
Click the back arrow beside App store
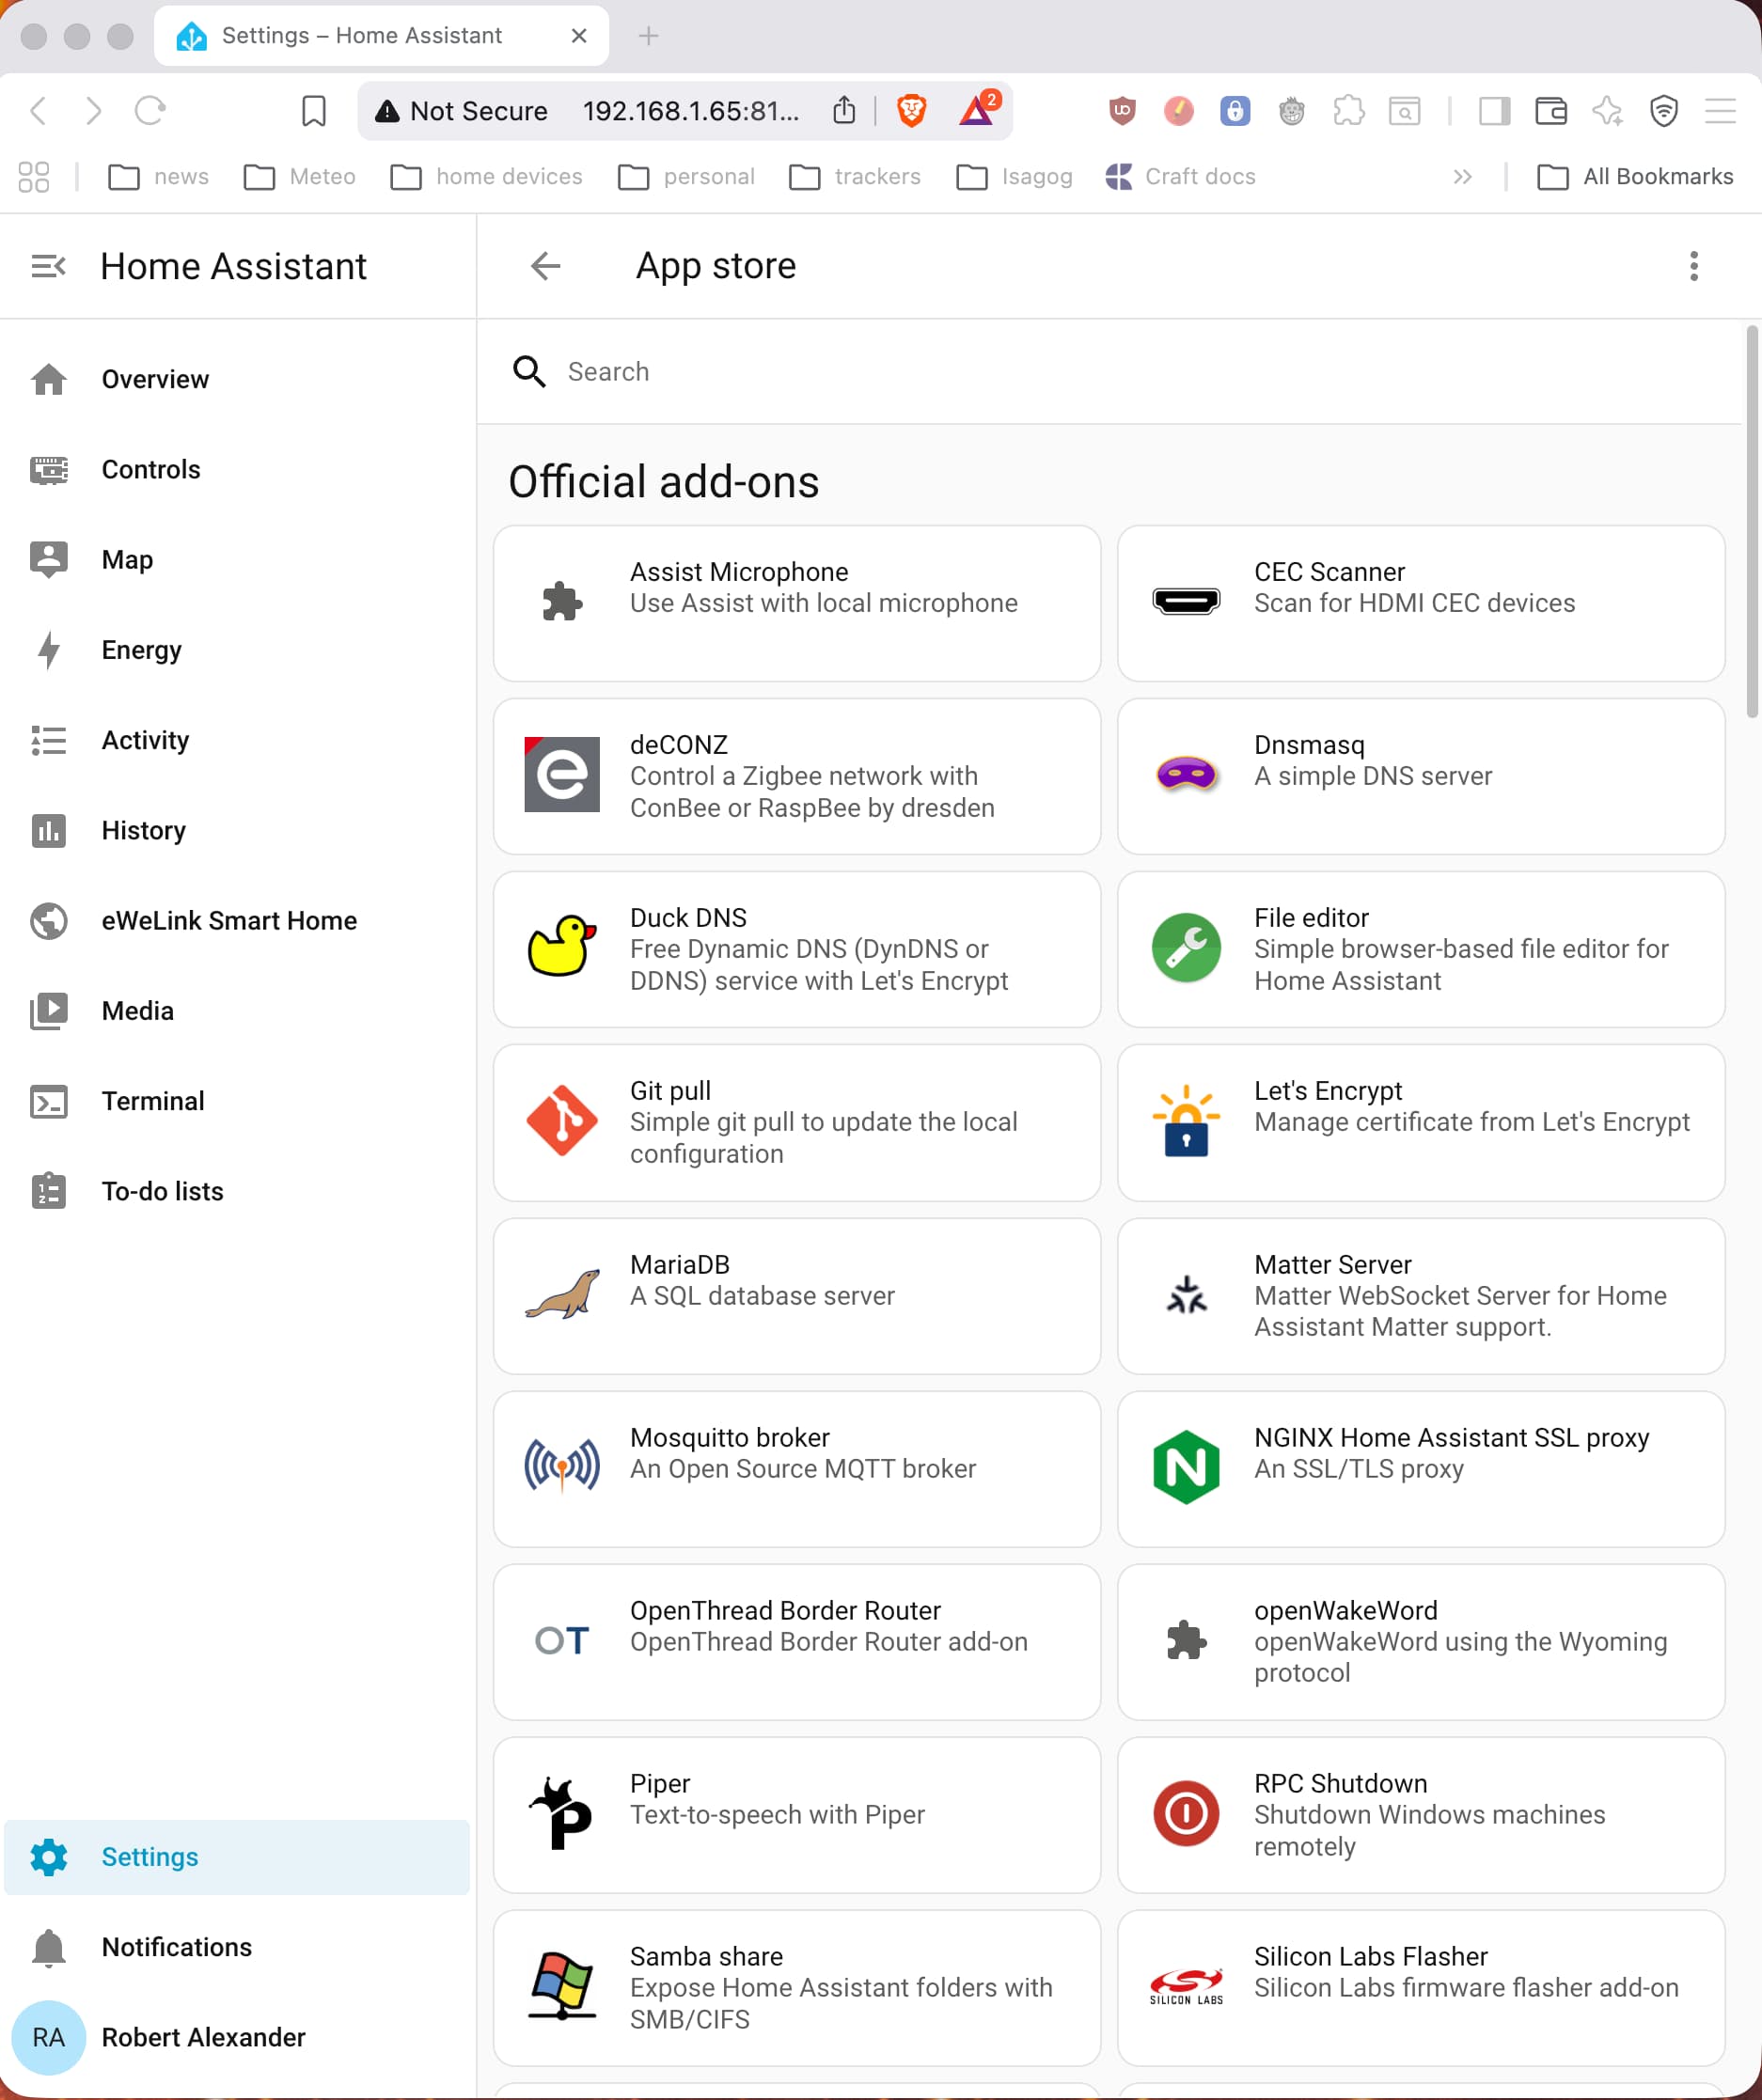click(x=545, y=266)
